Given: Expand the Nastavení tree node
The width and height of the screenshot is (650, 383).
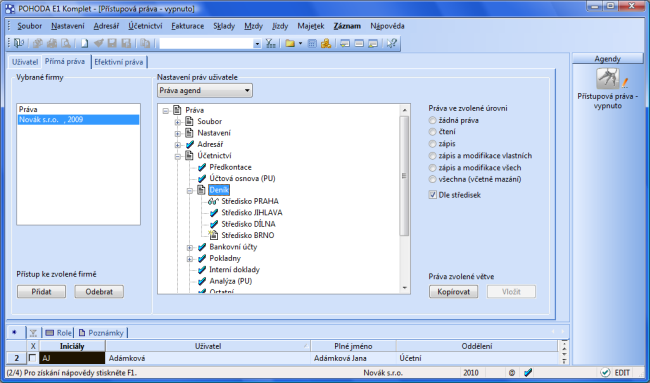Looking at the screenshot, I should click(177, 133).
